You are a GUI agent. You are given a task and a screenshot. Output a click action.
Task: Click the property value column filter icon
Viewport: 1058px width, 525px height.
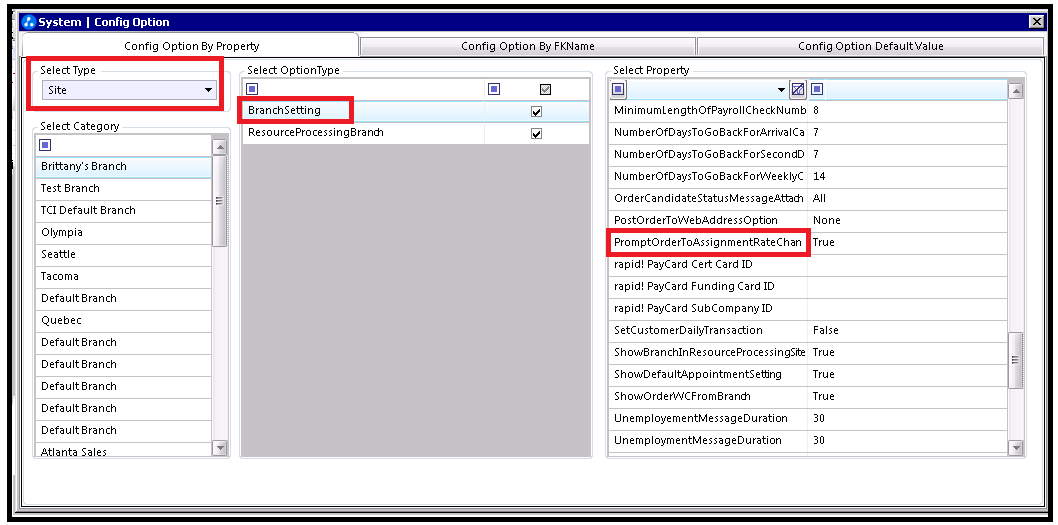(817, 90)
